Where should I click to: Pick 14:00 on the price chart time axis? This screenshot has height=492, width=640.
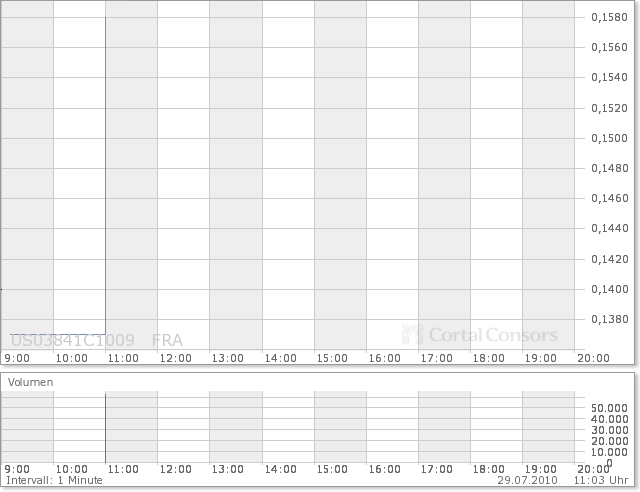pos(280,358)
